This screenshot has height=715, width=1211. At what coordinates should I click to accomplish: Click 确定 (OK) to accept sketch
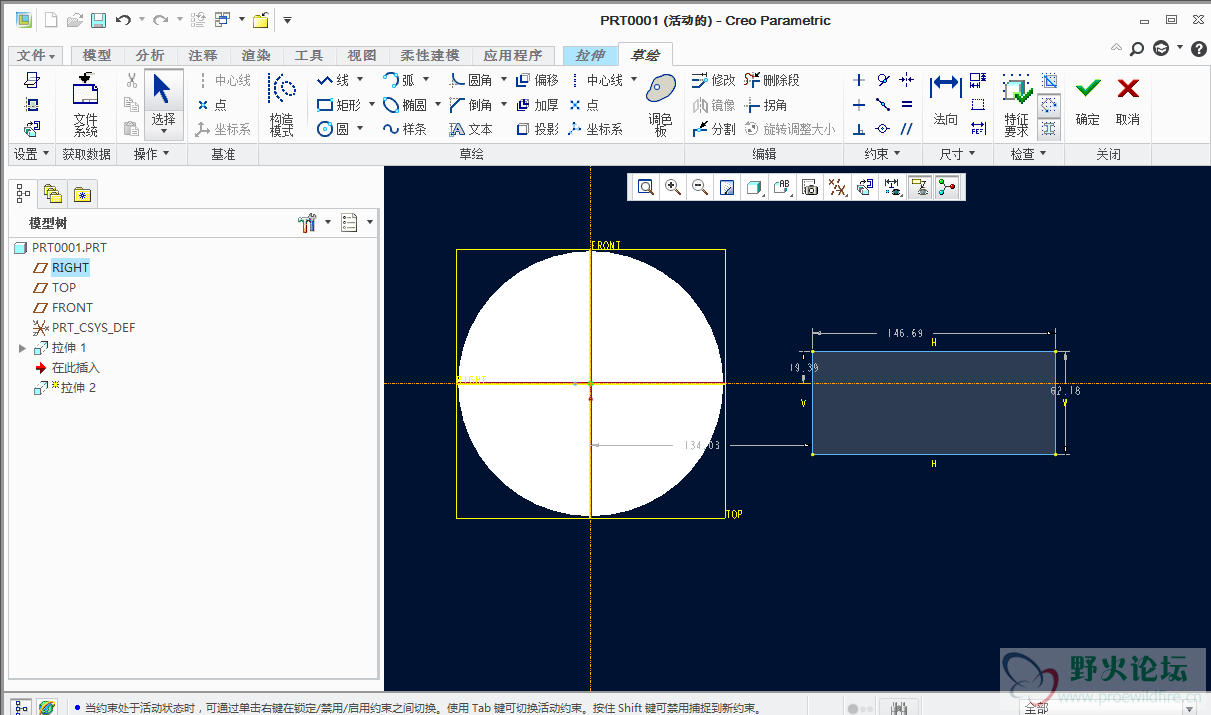point(1088,101)
